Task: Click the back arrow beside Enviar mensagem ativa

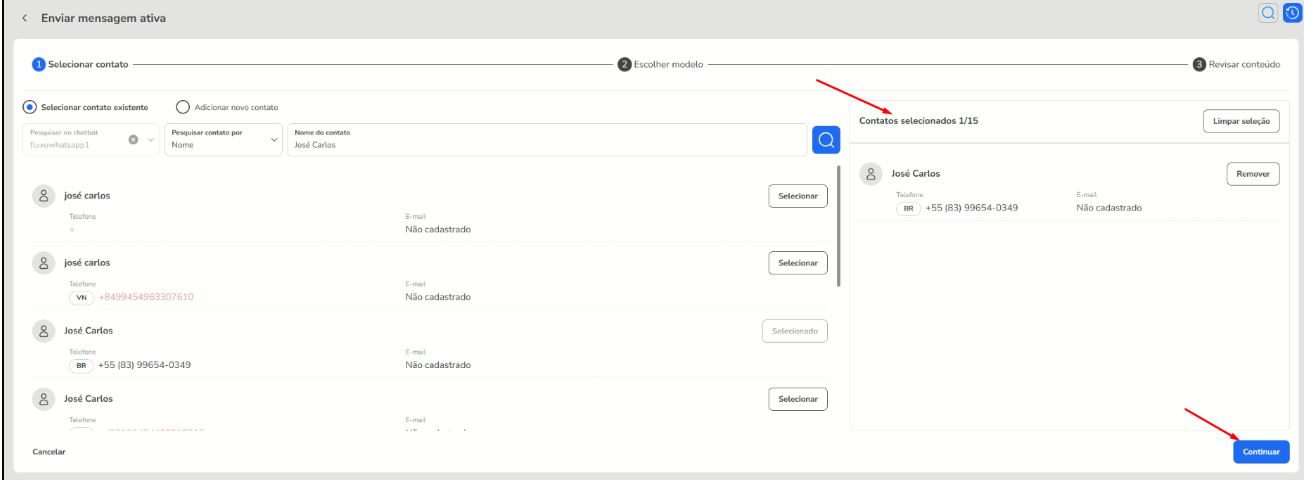Action: tap(25, 19)
